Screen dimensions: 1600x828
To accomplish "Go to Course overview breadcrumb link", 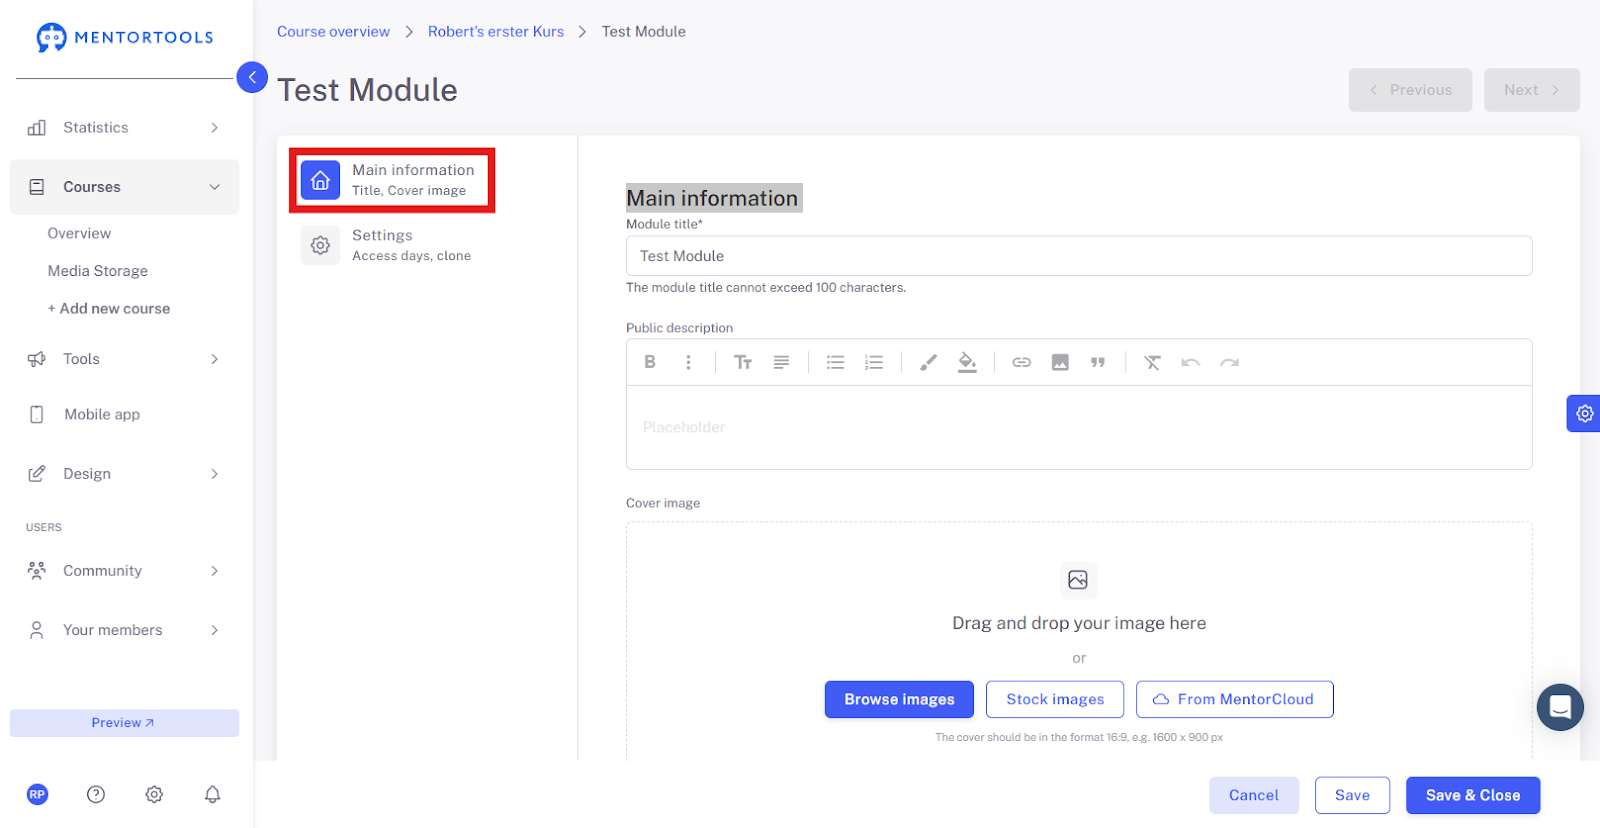I will 333,32.
